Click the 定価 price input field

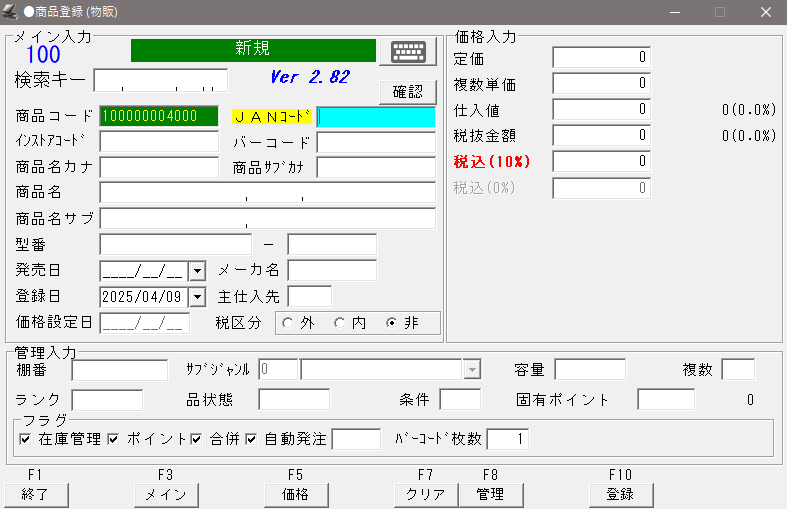tap(601, 58)
